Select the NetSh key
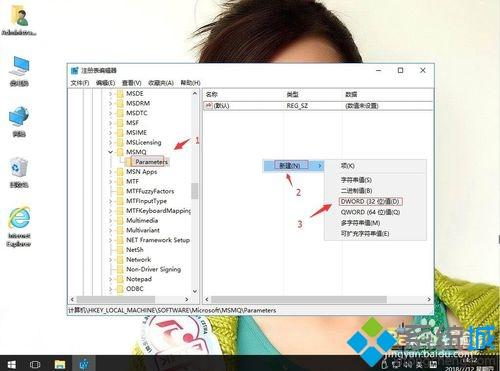Screen dimensions: 500x371 tap(135, 250)
